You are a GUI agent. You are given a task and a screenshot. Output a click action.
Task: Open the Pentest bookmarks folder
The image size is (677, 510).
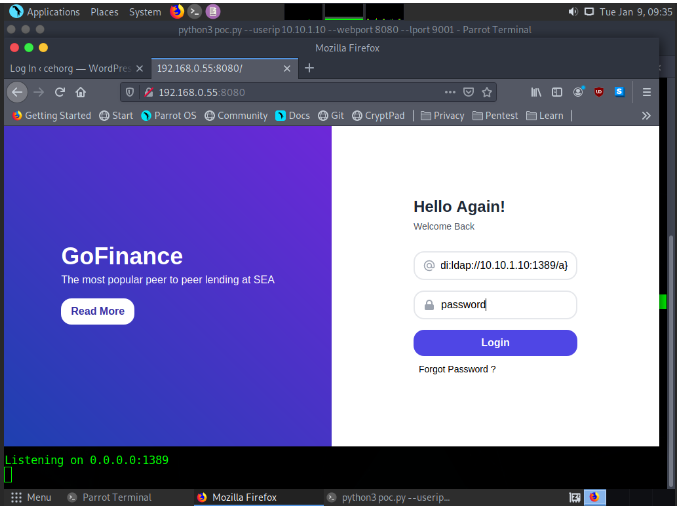click(495, 115)
